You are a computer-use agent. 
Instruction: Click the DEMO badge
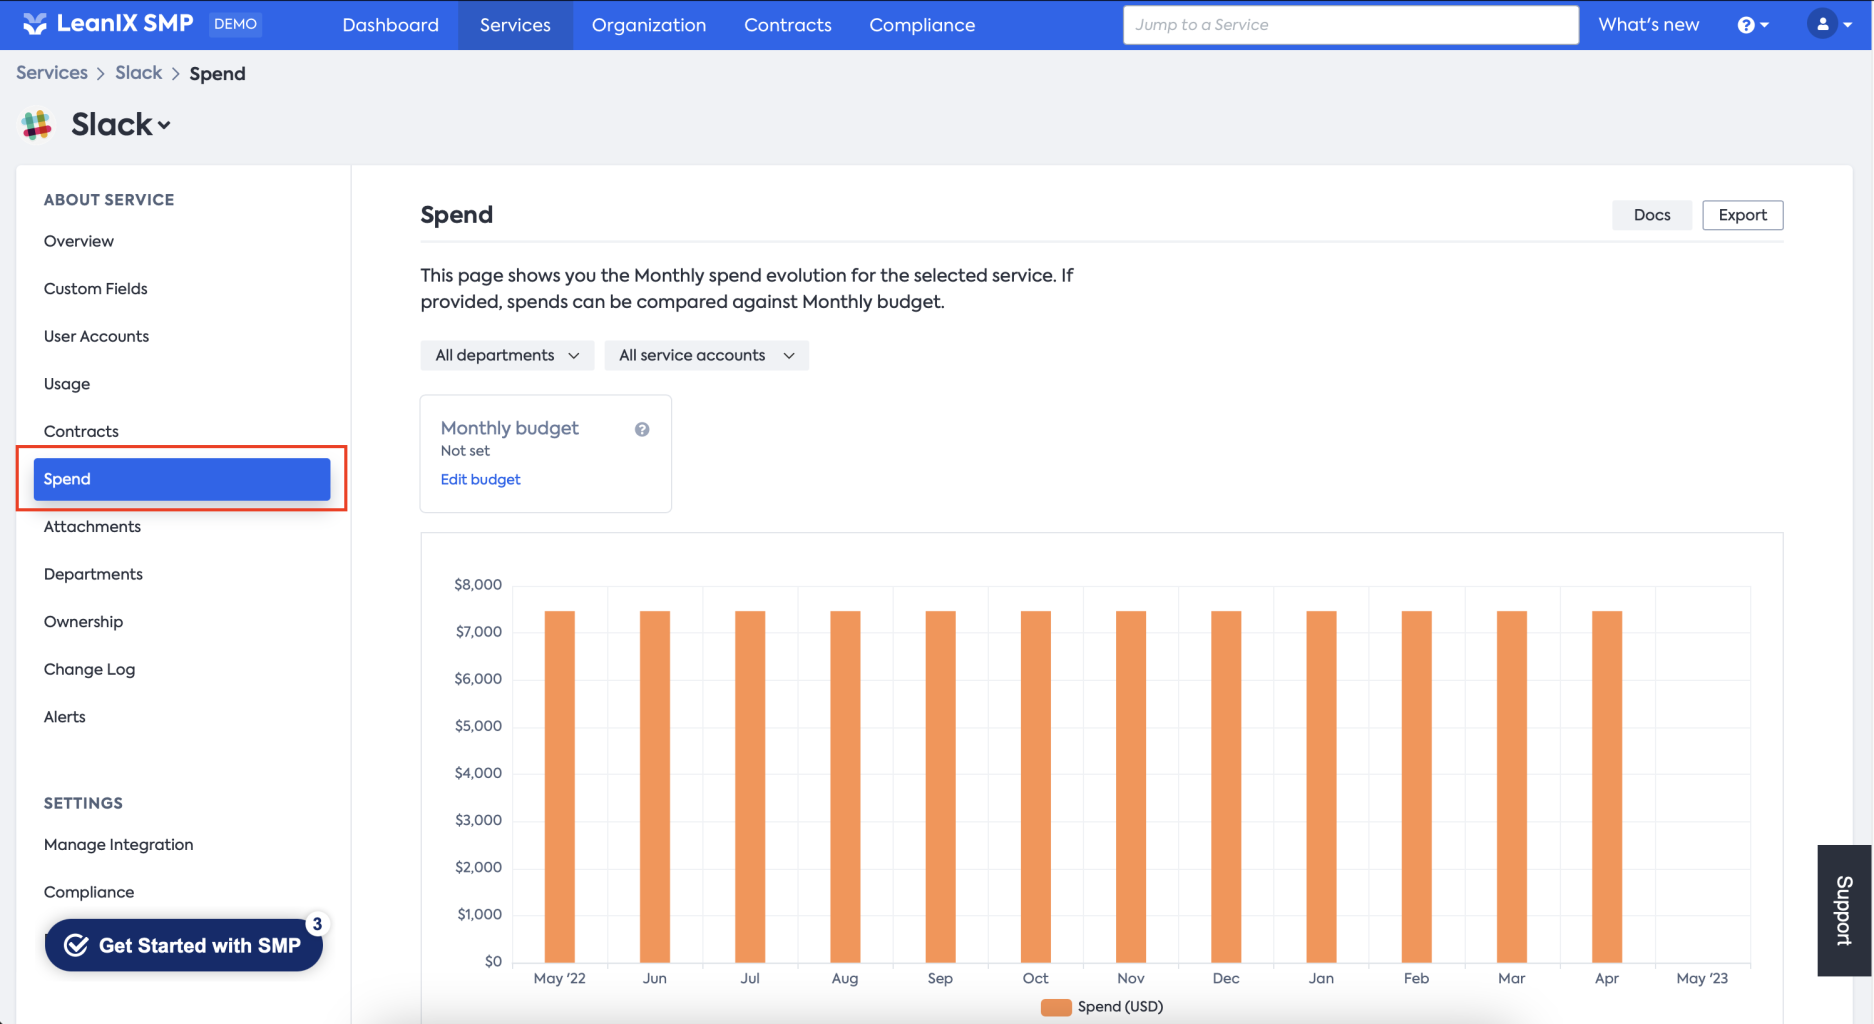pyautogui.click(x=235, y=24)
